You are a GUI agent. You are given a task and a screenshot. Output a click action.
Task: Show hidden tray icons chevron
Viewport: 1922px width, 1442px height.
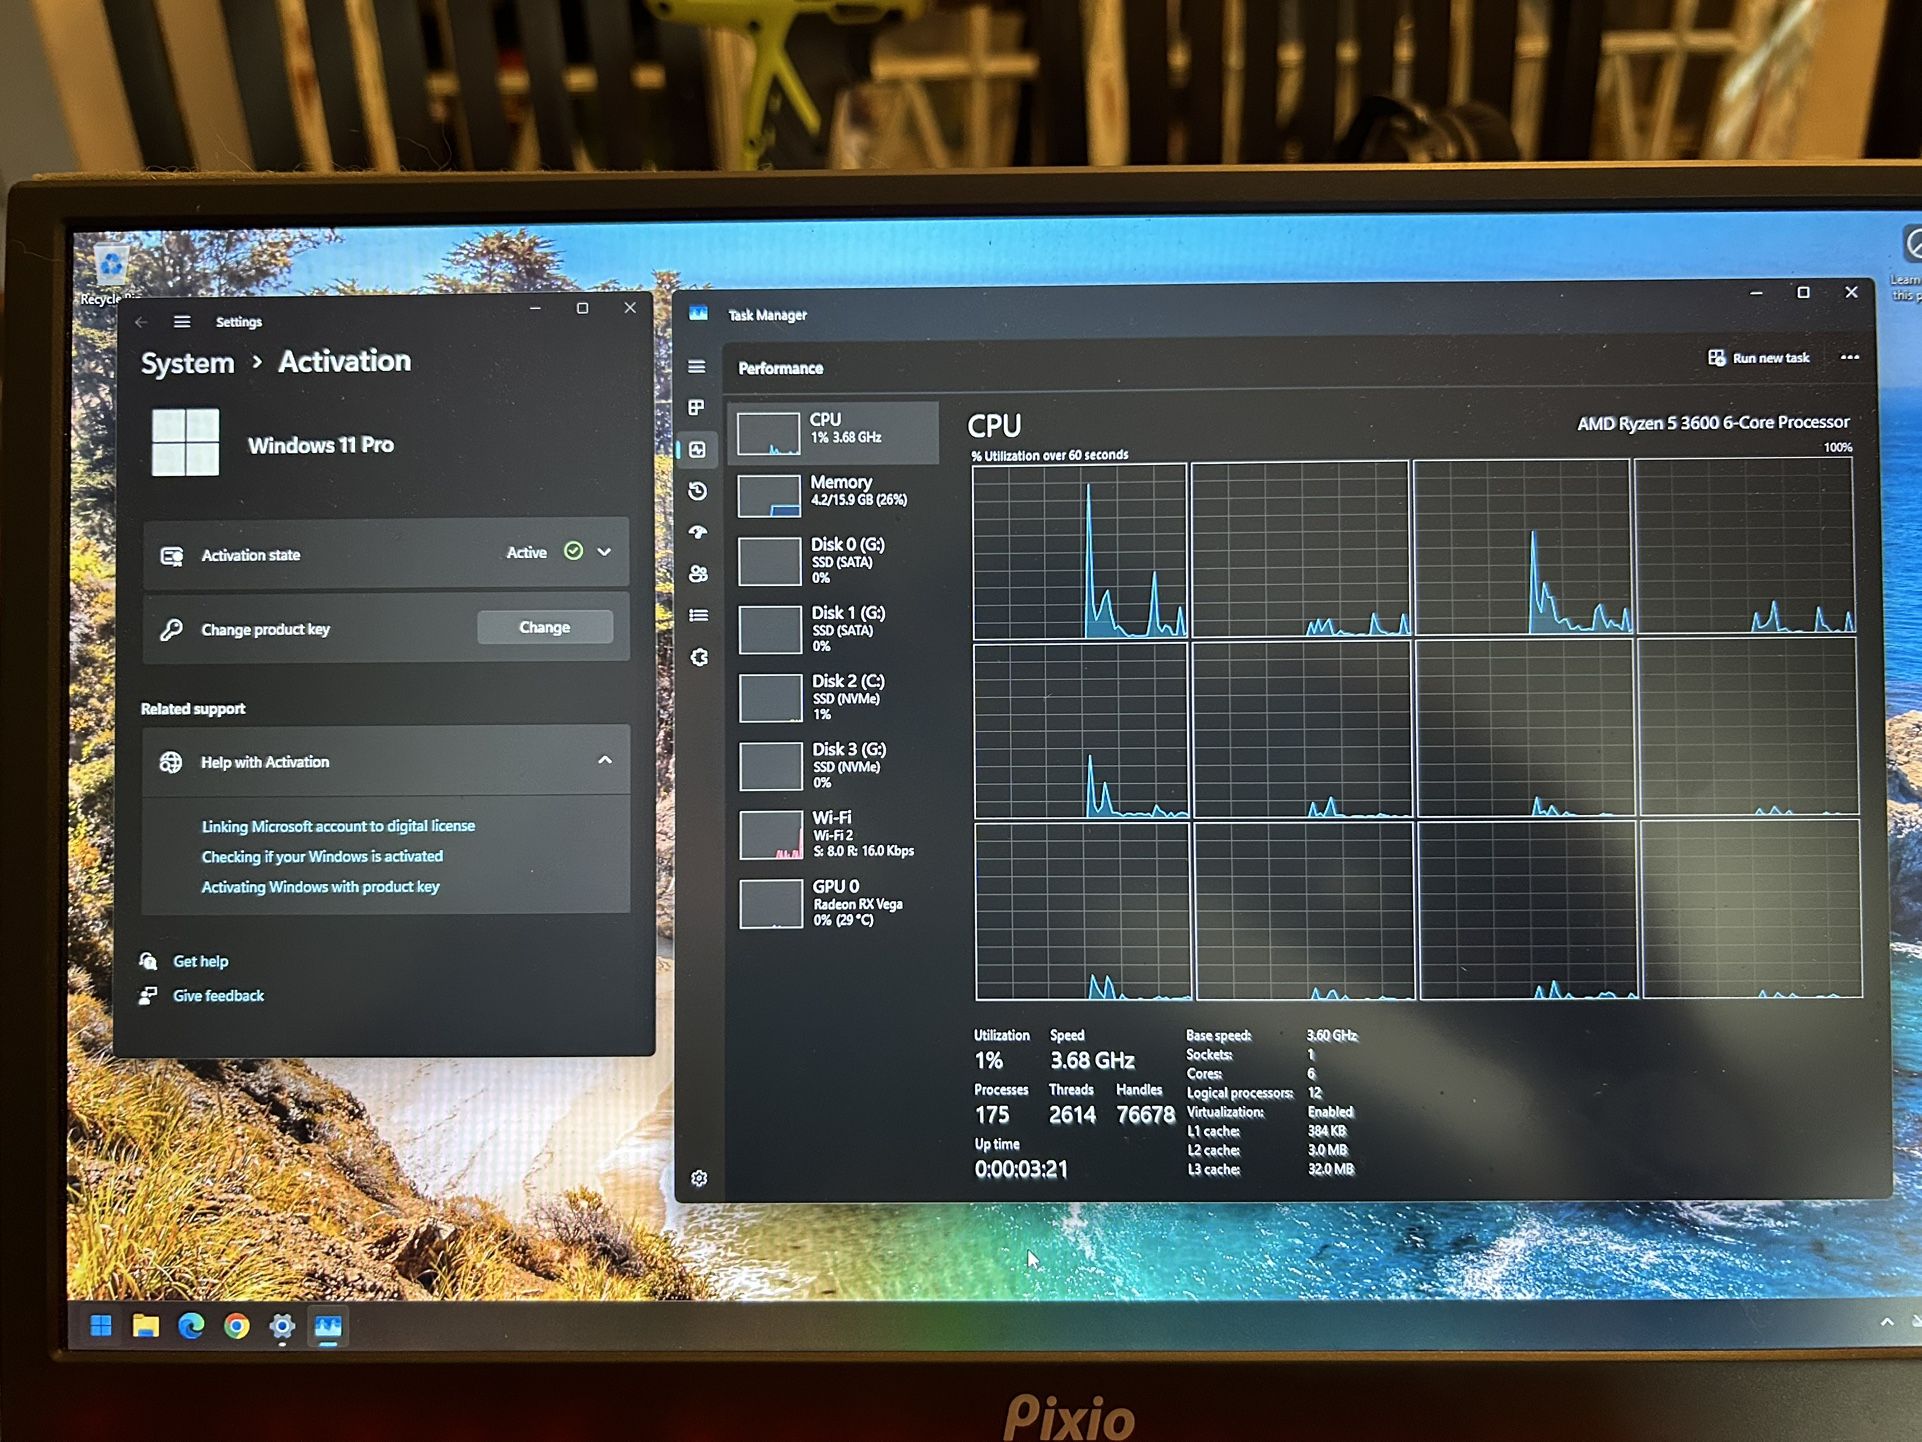[x=1886, y=1322]
